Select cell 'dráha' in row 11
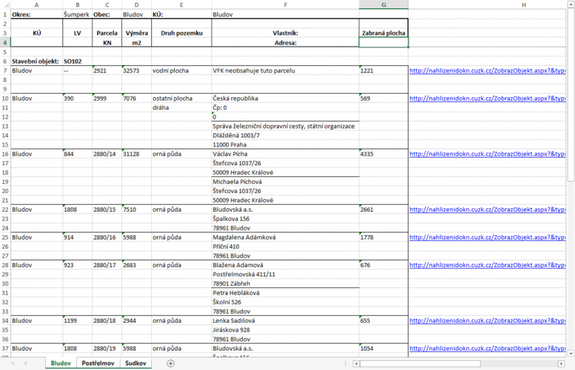Image resolution: width=575 pixels, height=370 pixels. coord(181,108)
